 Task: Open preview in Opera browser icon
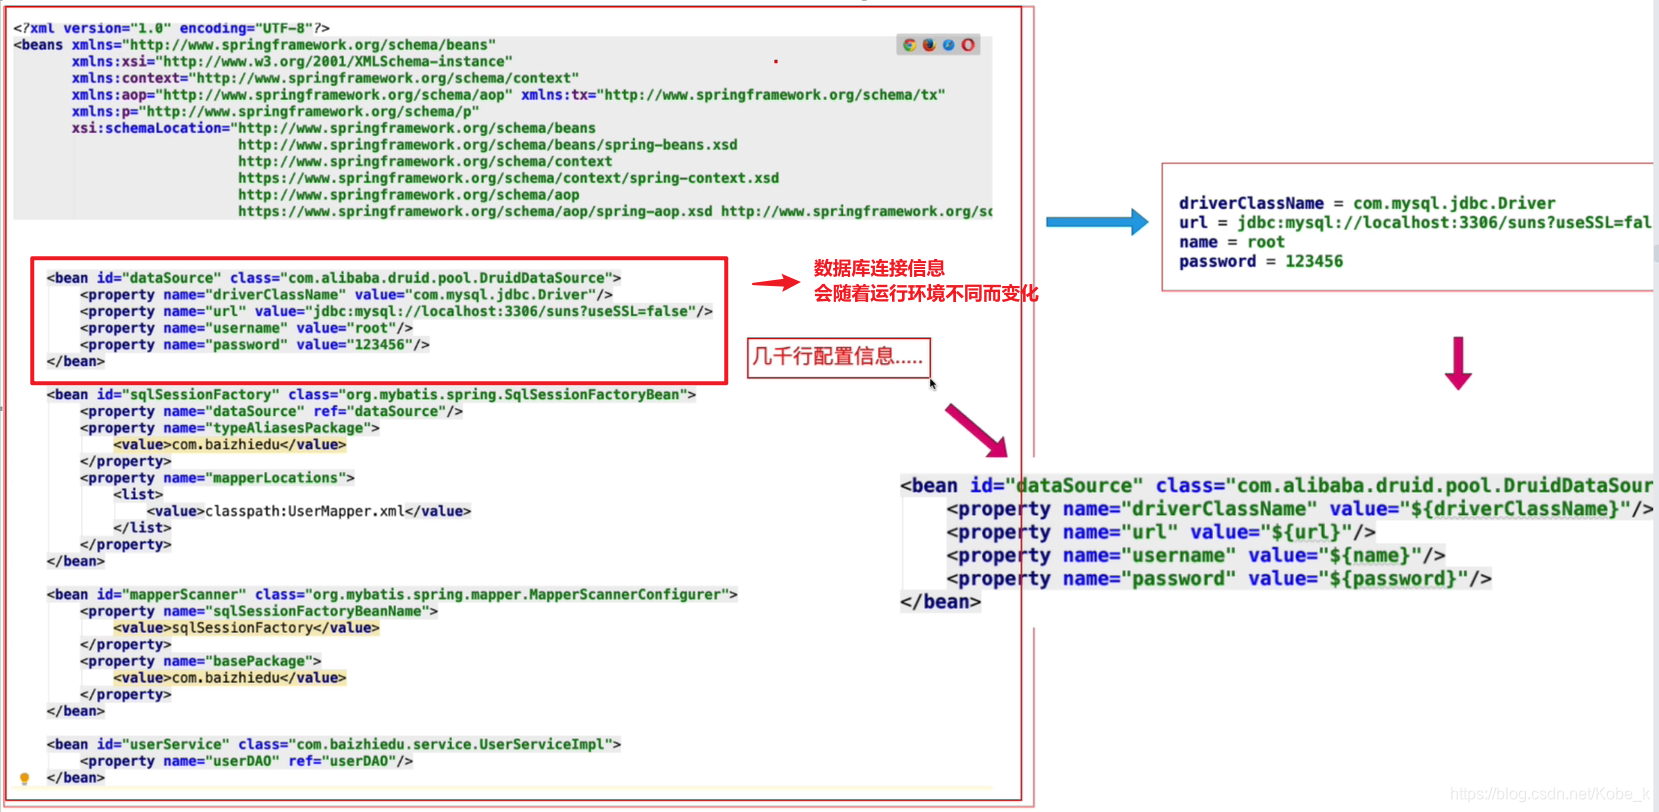pos(968,45)
